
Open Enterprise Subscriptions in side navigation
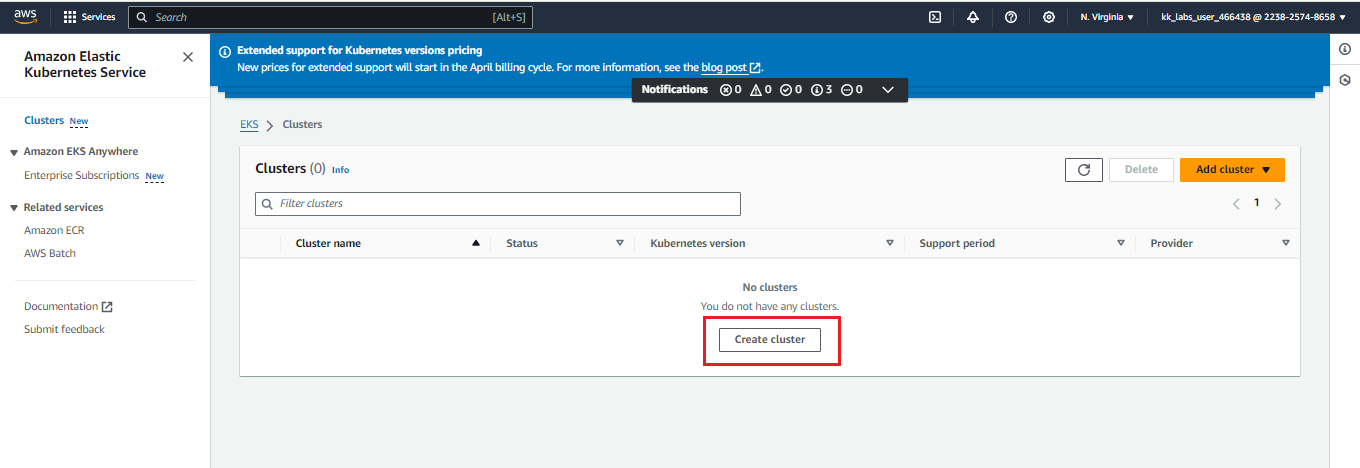point(81,175)
